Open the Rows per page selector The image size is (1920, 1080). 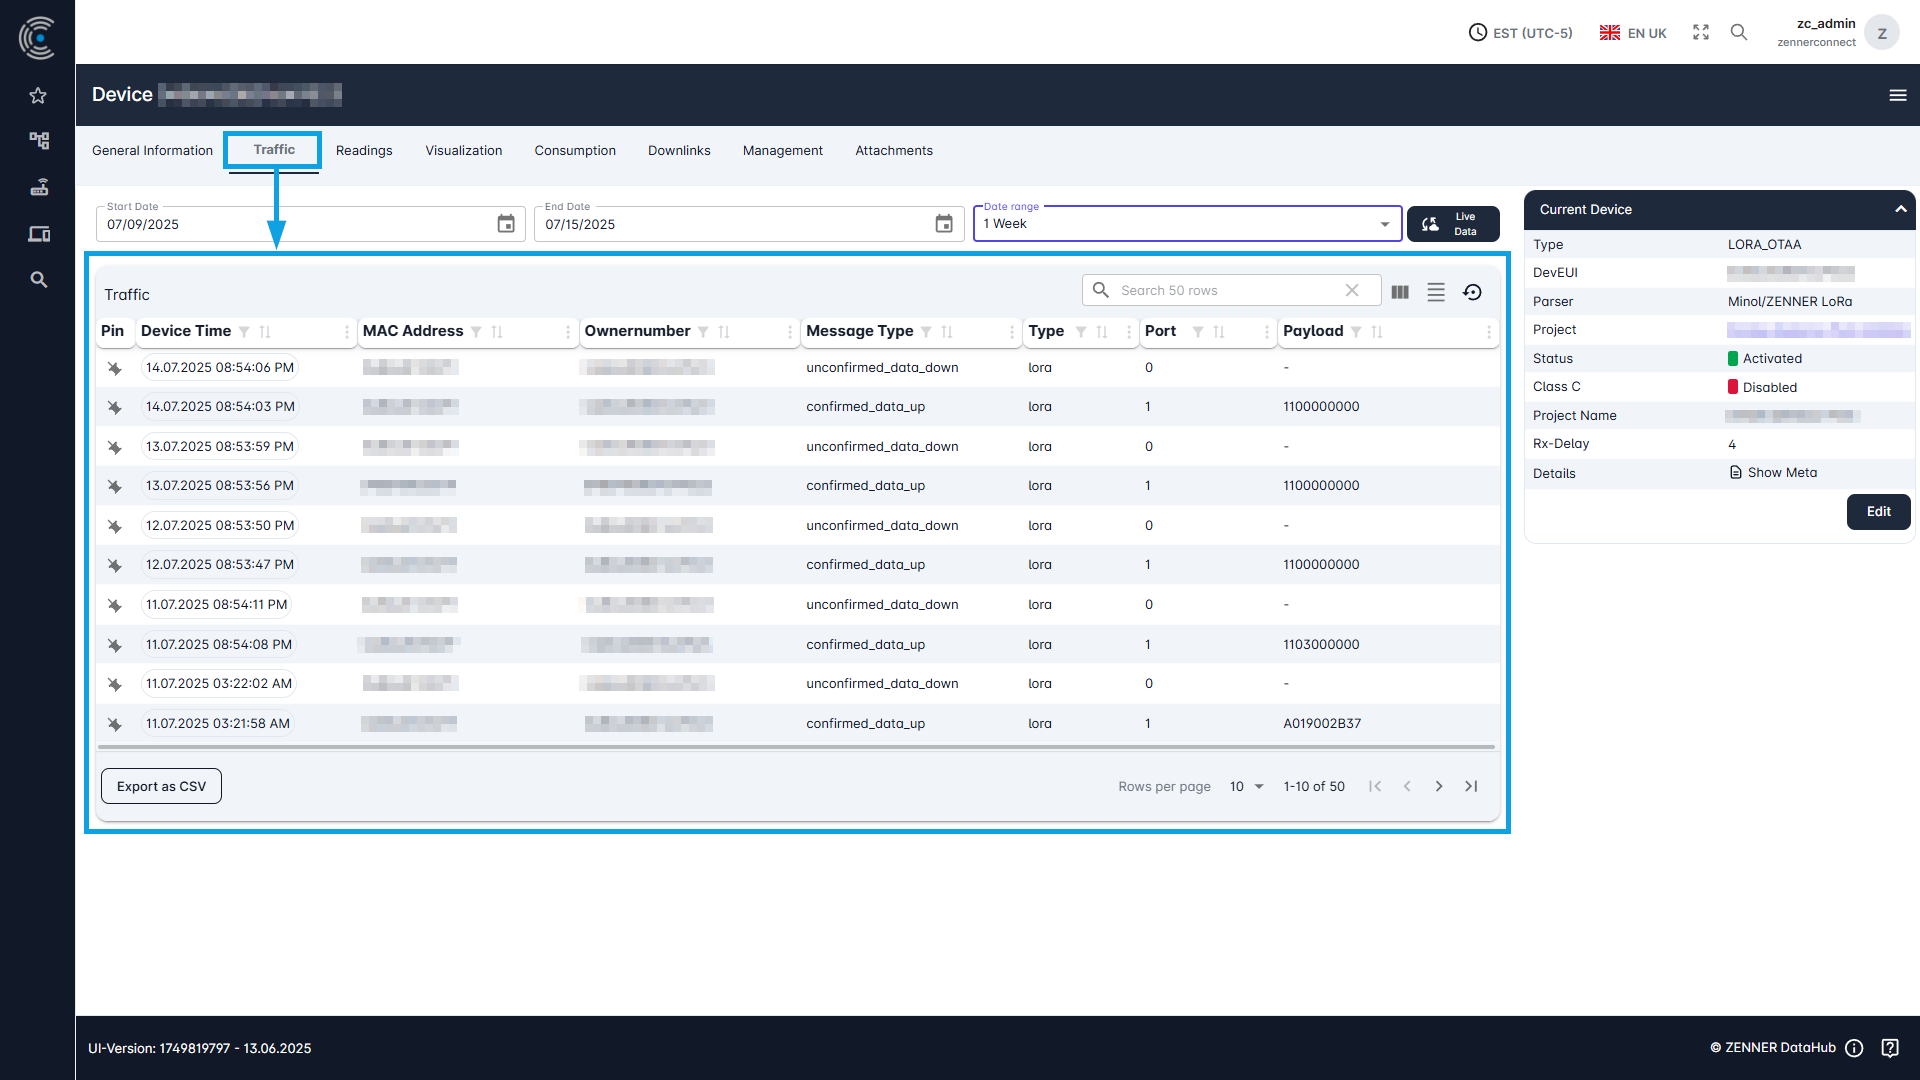(x=1245, y=786)
